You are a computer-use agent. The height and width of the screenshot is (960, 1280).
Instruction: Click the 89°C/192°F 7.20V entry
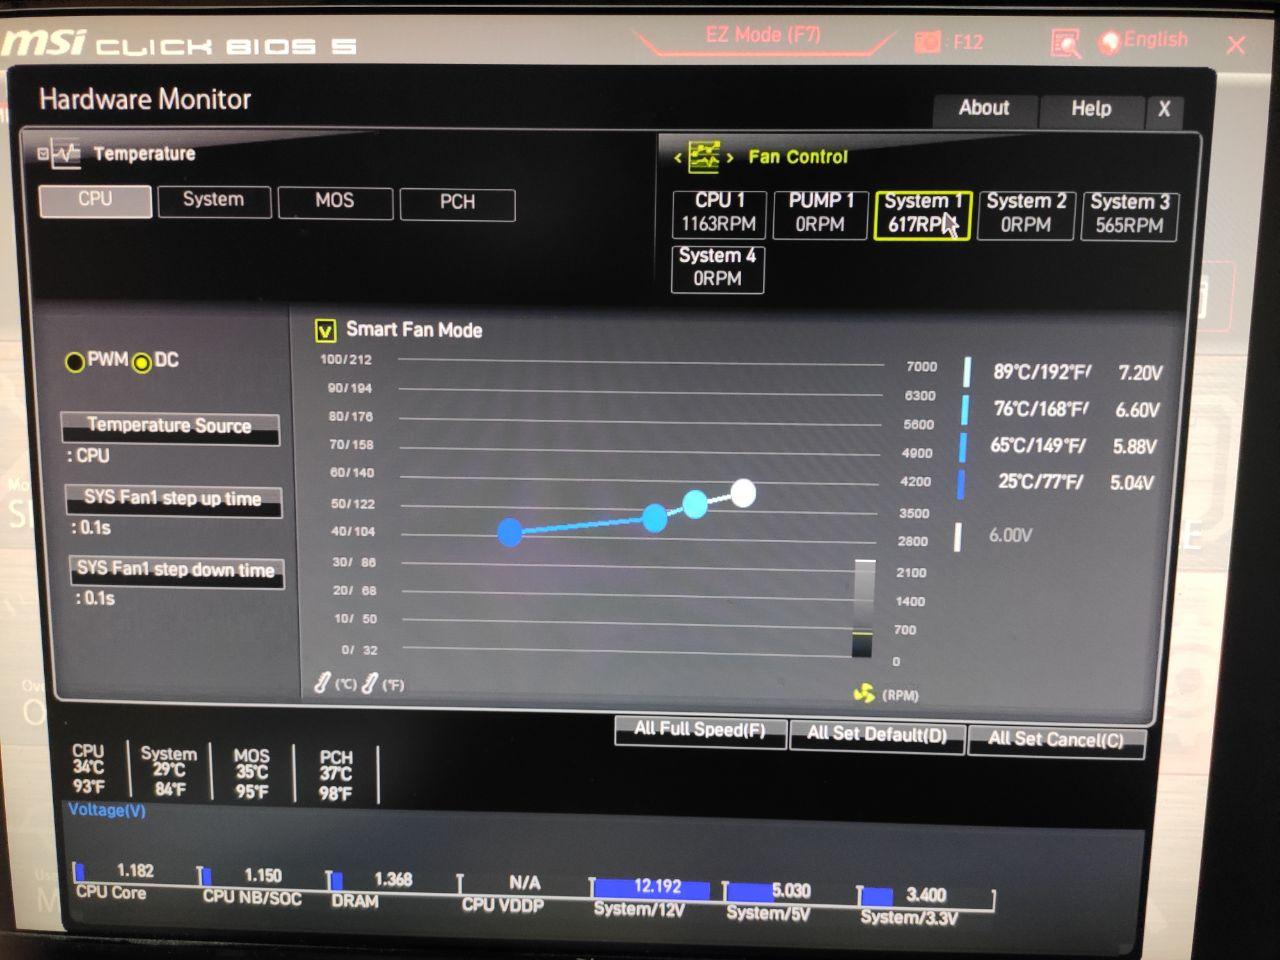click(1076, 373)
